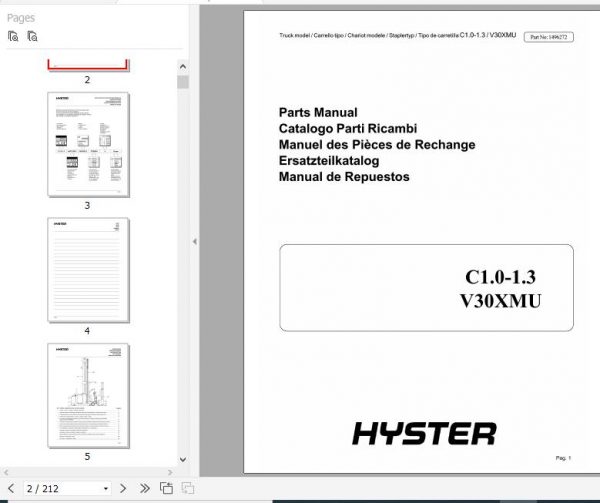
Task: Click the 'Pag. 1' footer text
Action: coord(563,458)
